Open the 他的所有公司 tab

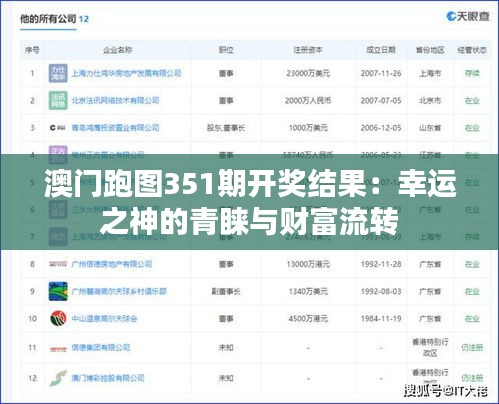point(54,19)
